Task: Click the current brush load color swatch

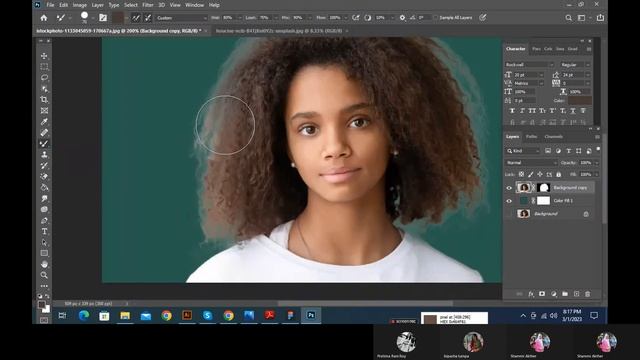Action: click(x=118, y=18)
